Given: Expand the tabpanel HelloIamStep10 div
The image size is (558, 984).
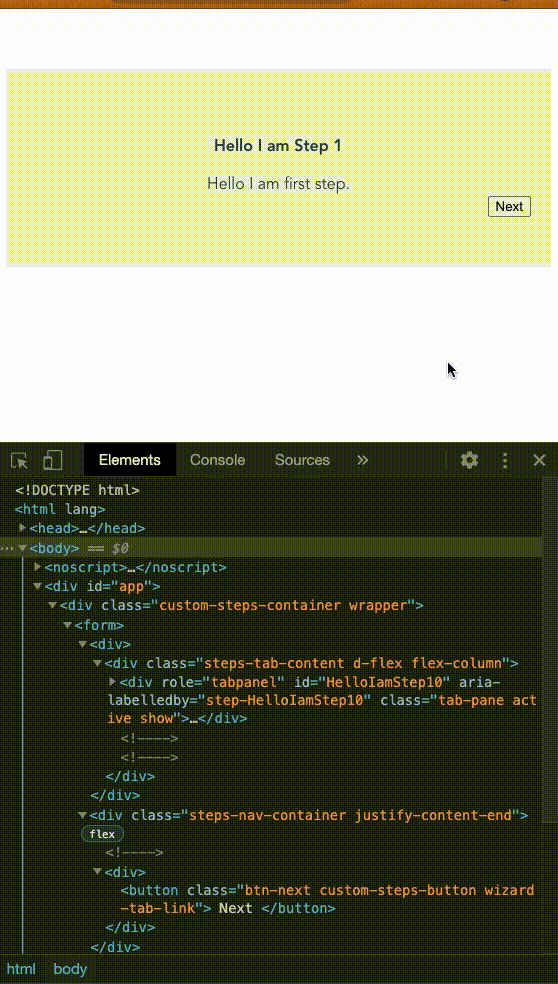Looking at the screenshot, I should (x=113, y=682).
